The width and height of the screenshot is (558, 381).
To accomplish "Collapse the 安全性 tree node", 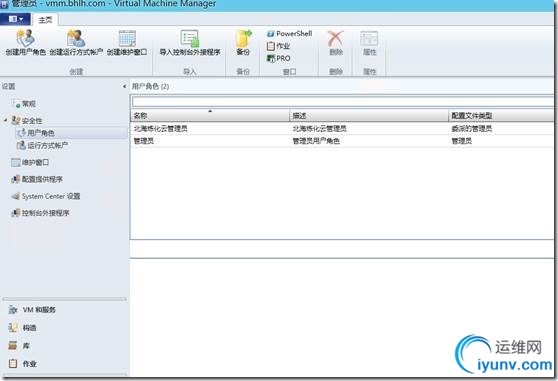I will pos(5,120).
